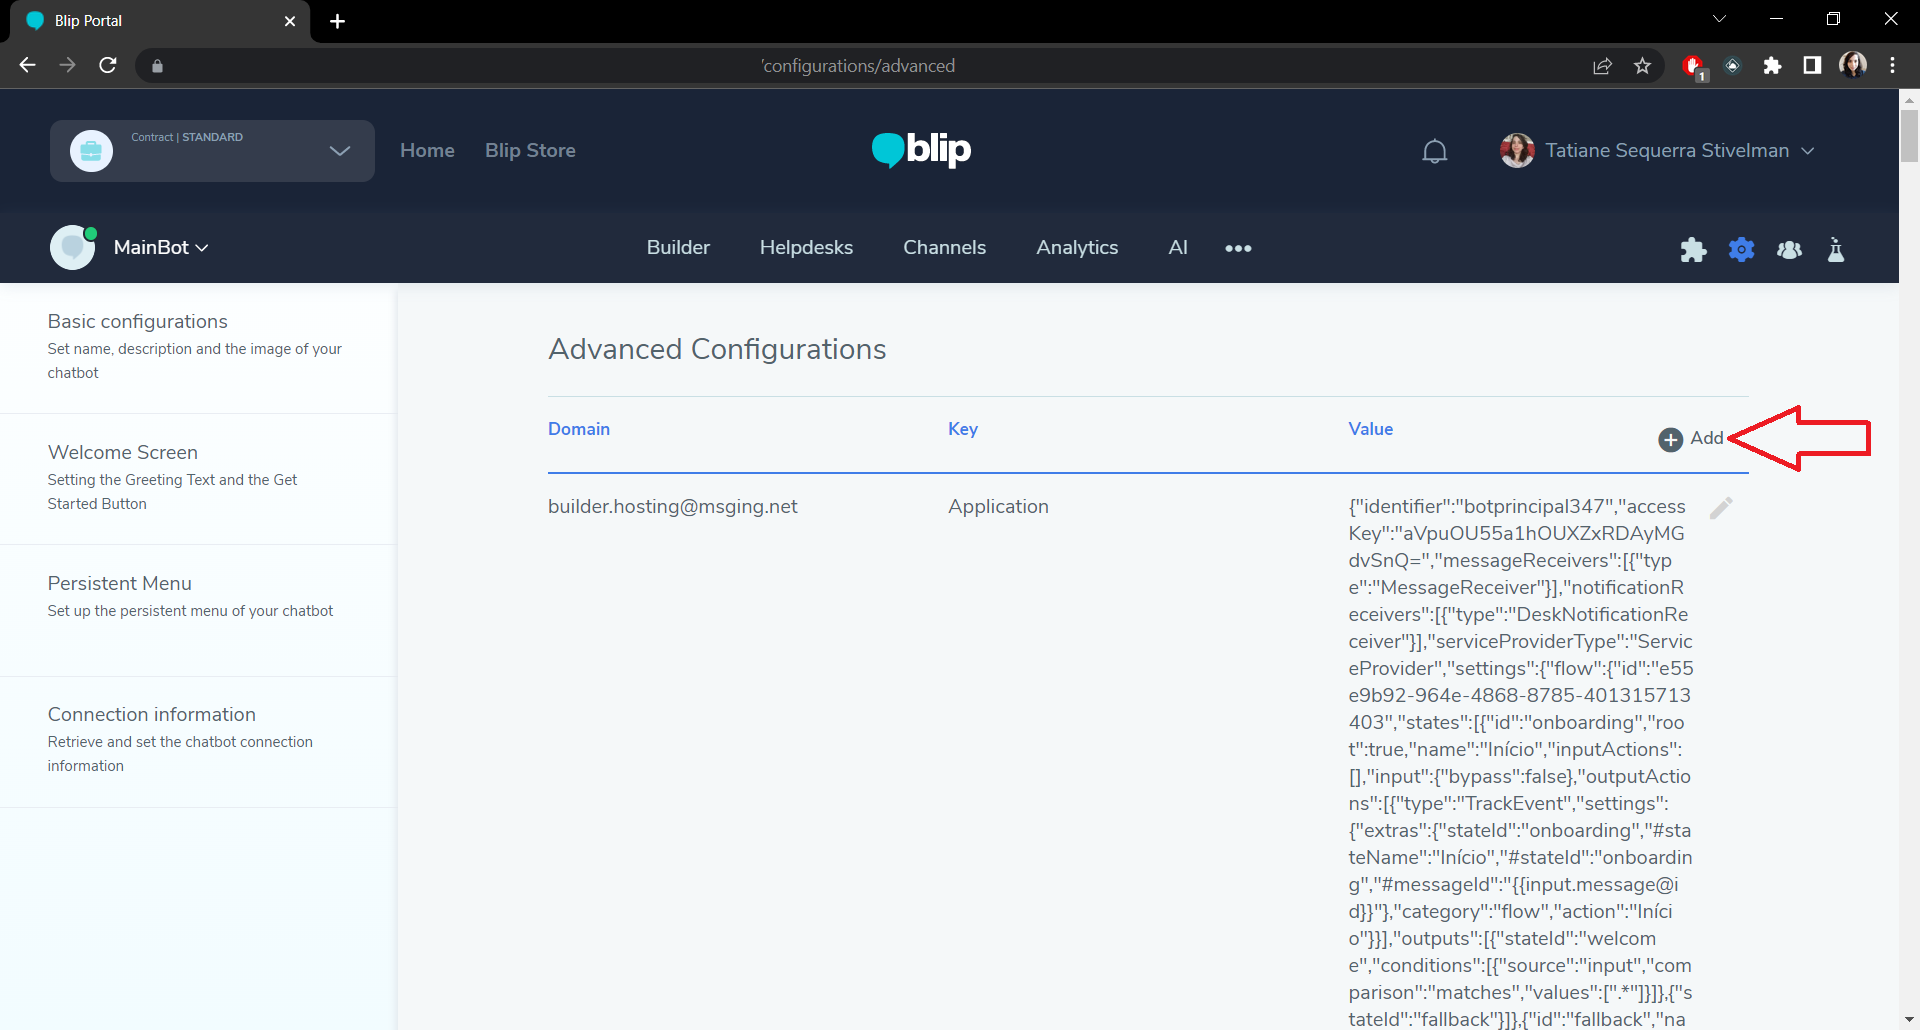Click the JSON value text starting with identifier

point(1520,763)
